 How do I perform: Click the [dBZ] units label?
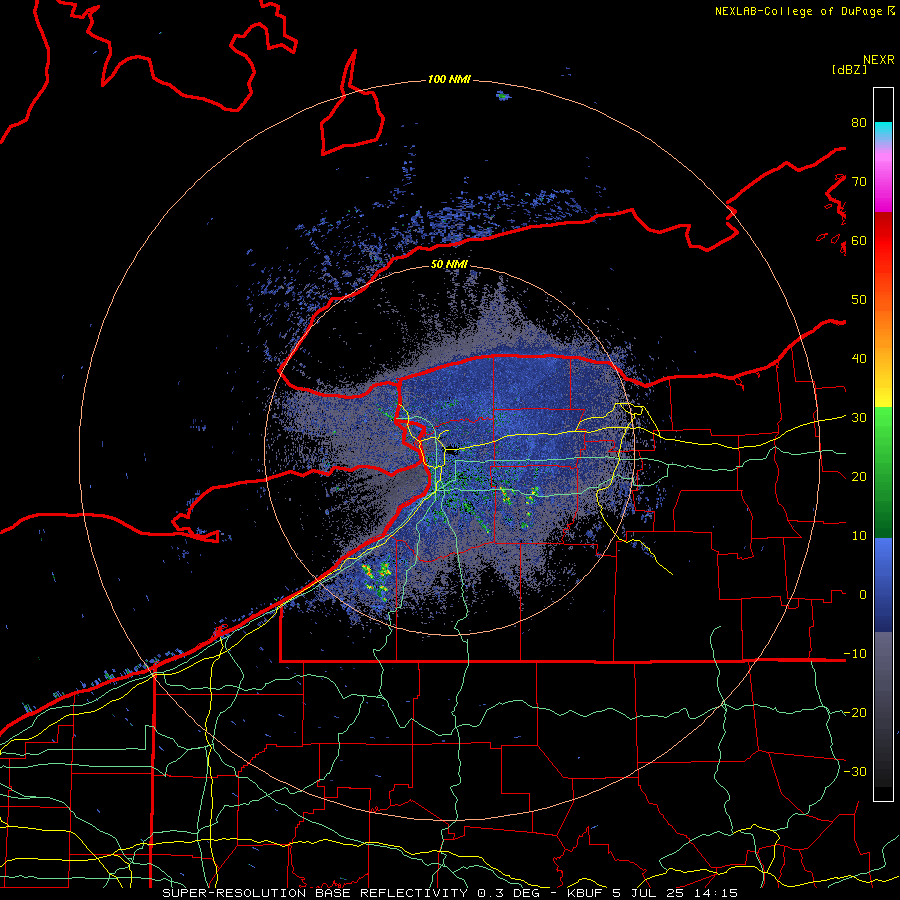point(850,70)
